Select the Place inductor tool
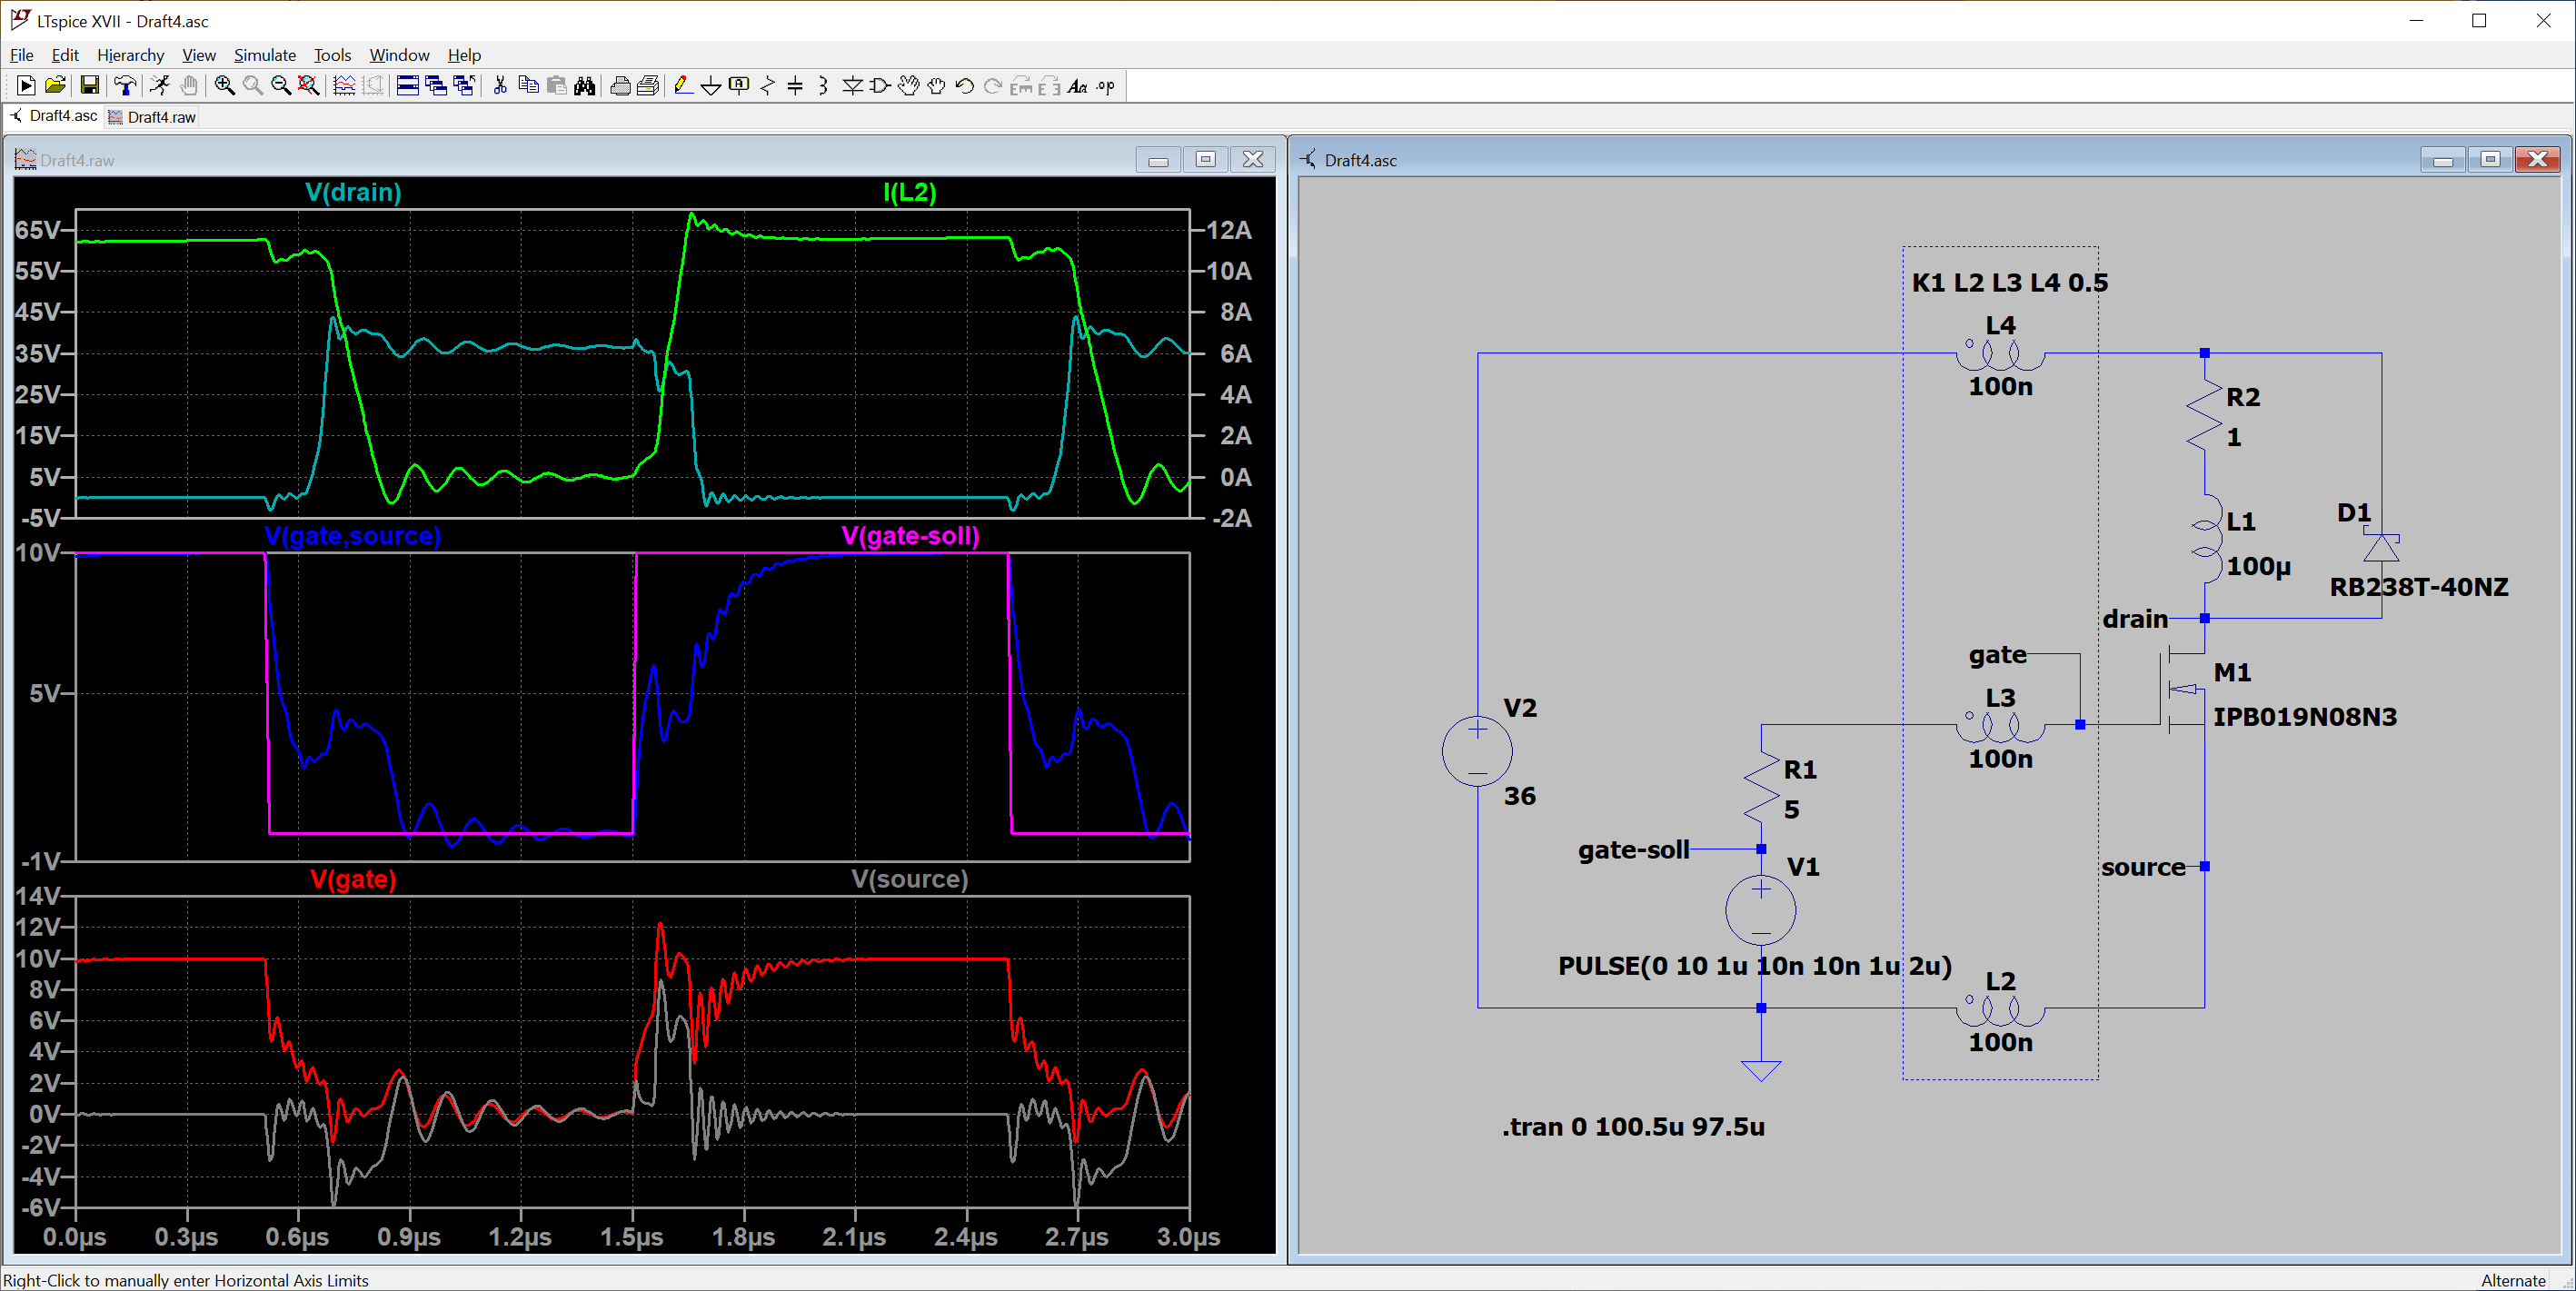Screen dimensions: 2576x1291 tap(823, 86)
